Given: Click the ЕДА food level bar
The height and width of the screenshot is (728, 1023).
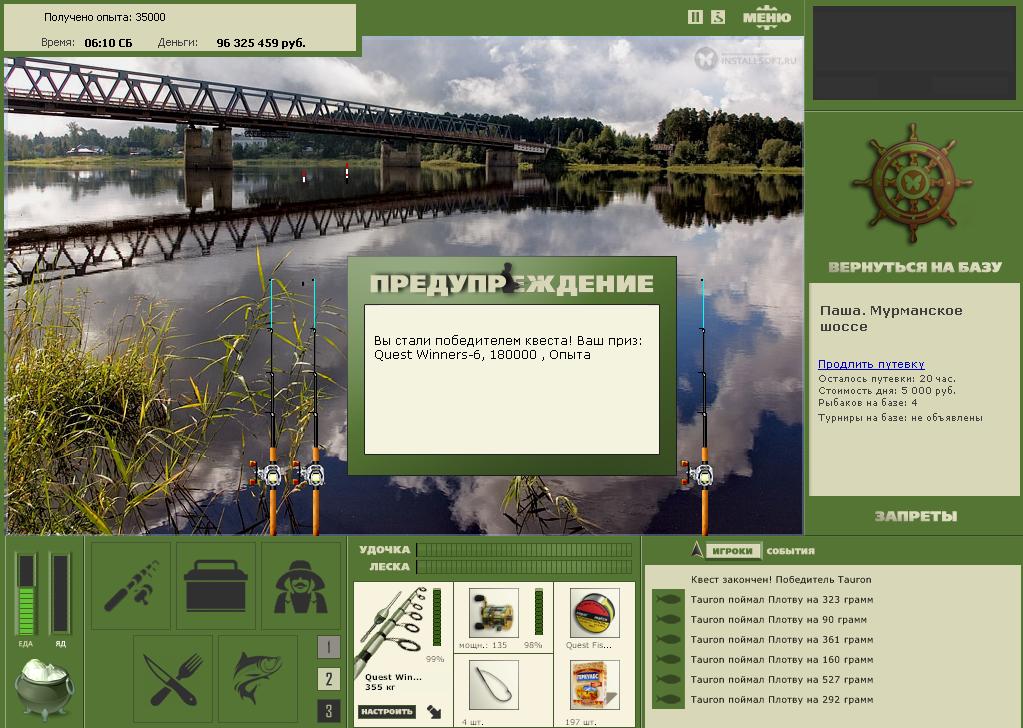Looking at the screenshot, I should pyautogui.click(x=26, y=594).
